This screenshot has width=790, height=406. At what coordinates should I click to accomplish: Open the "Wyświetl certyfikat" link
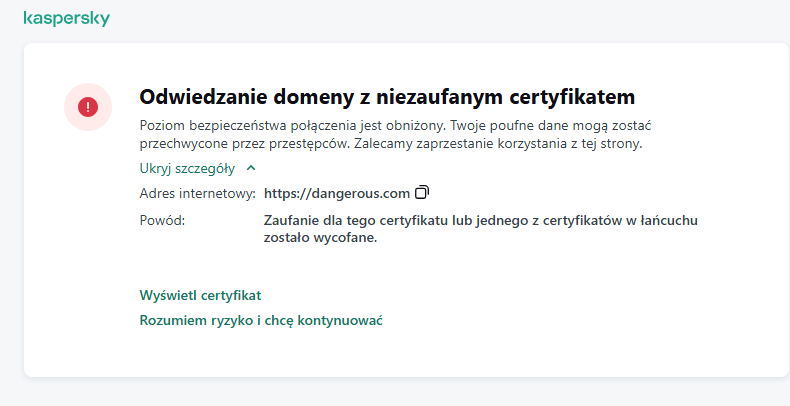click(200, 295)
